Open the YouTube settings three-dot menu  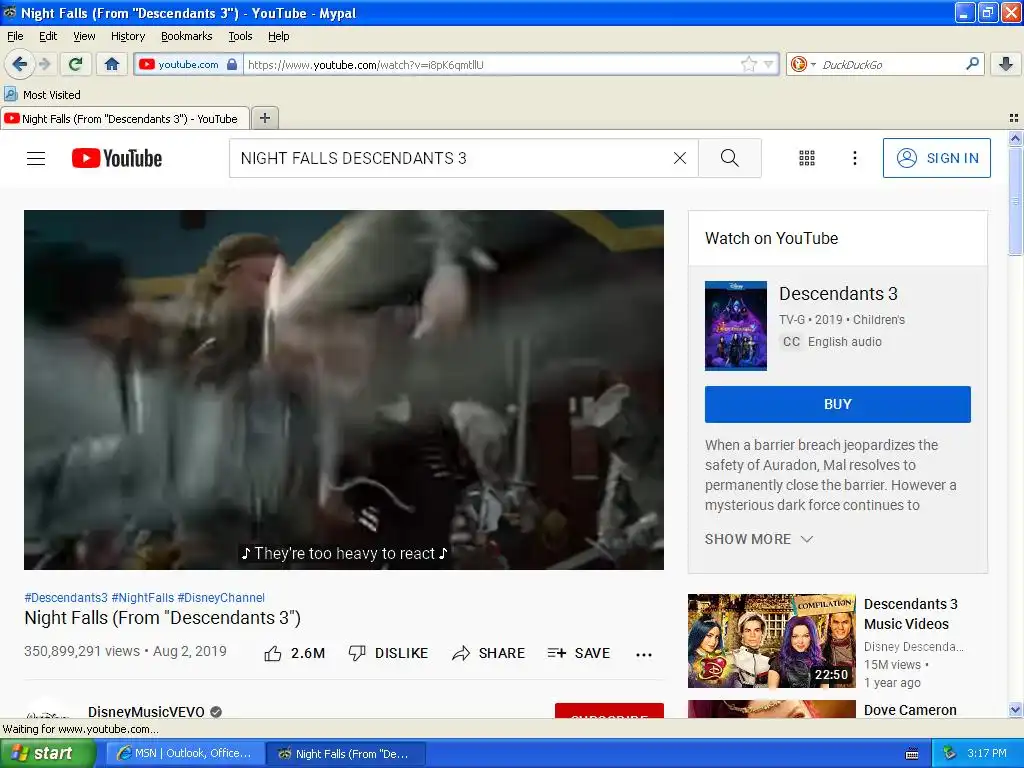[x=854, y=158]
